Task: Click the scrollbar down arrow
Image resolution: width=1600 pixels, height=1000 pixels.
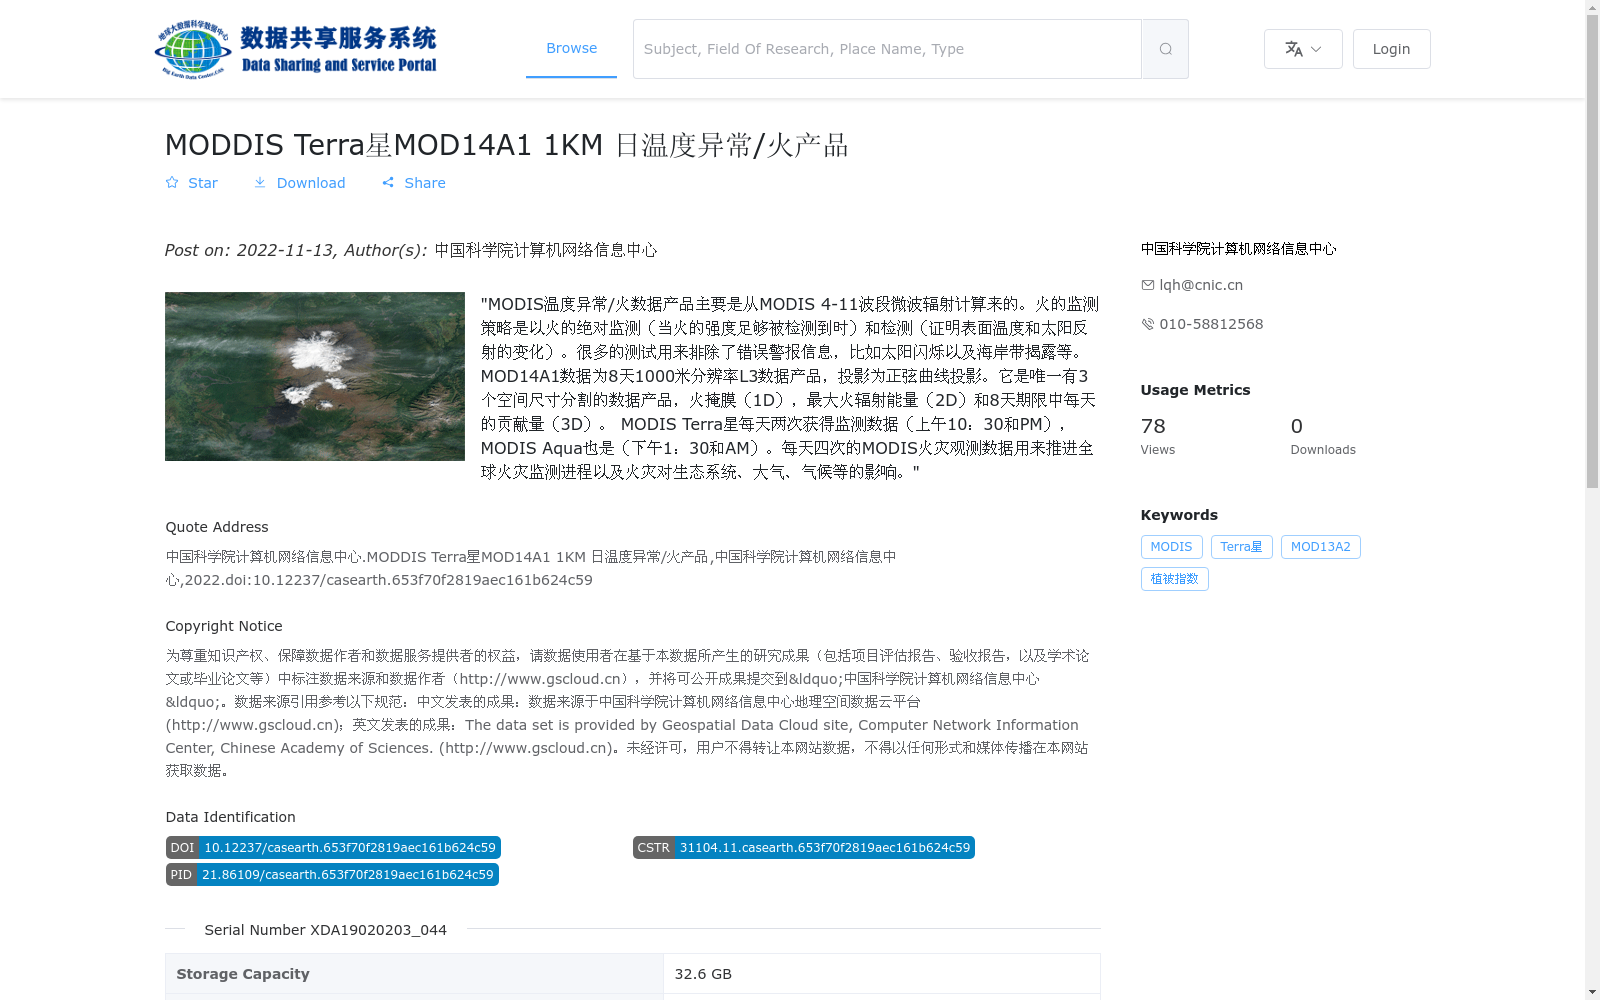Action: (1593, 993)
